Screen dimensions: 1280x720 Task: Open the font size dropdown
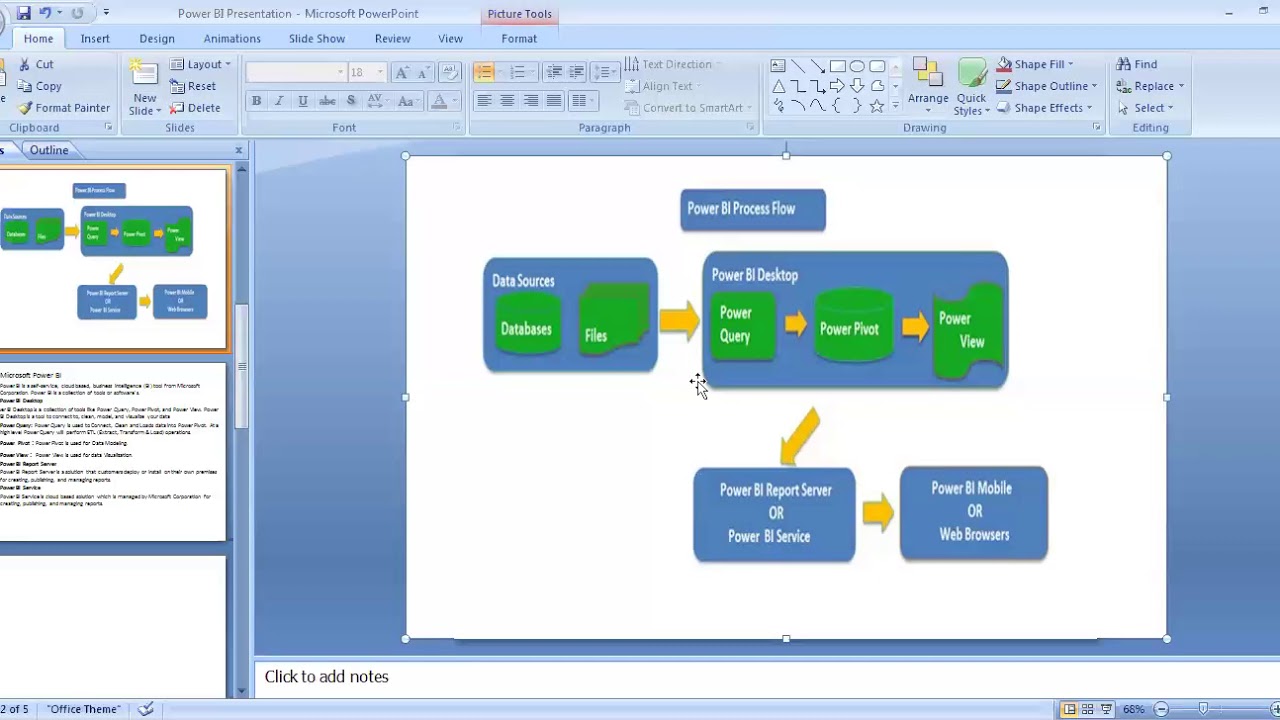click(380, 72)
